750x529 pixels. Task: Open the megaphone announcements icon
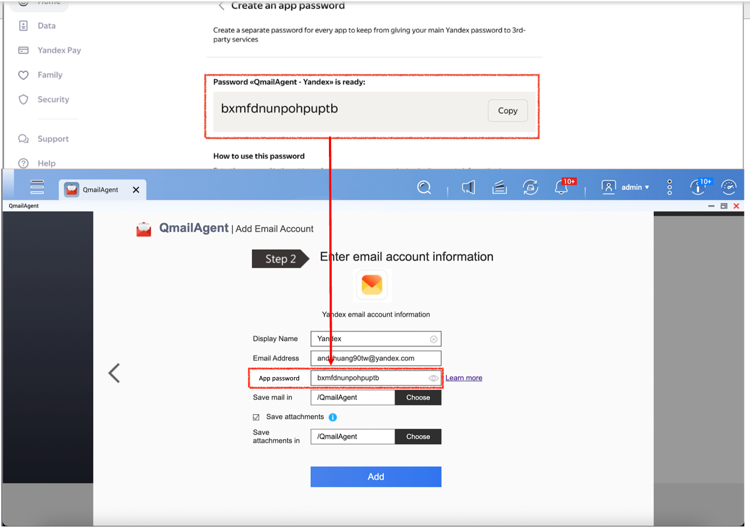click(x=468, y=187)
